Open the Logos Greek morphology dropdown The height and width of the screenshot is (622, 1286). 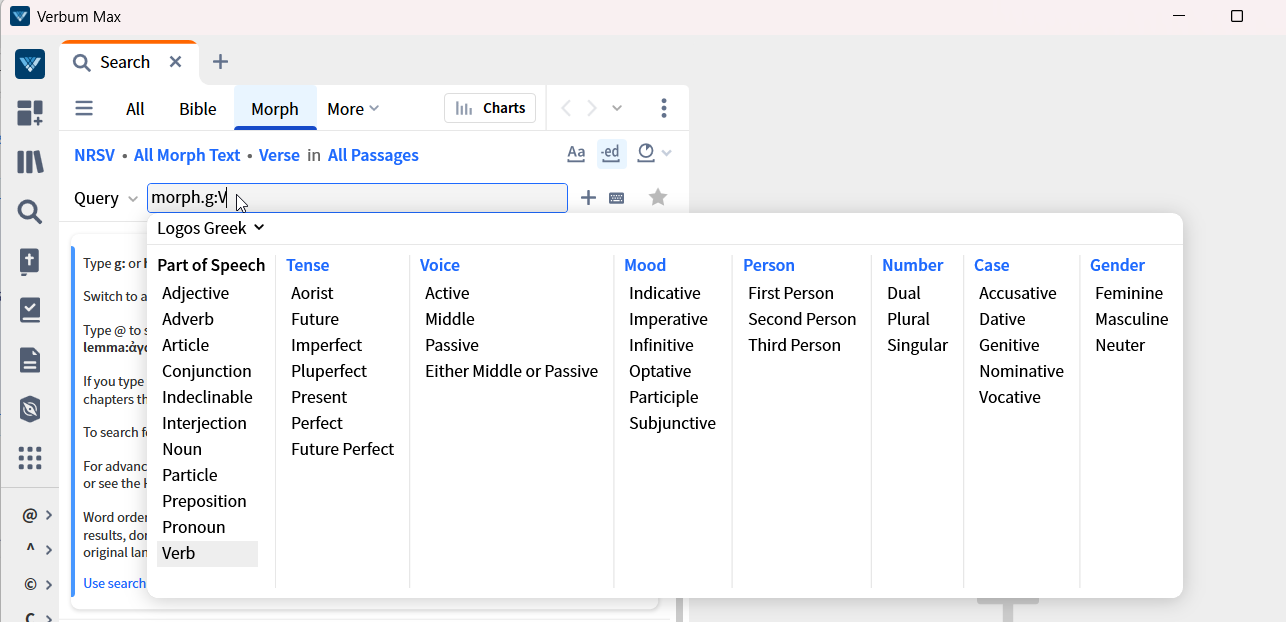(x=211, y=228)
